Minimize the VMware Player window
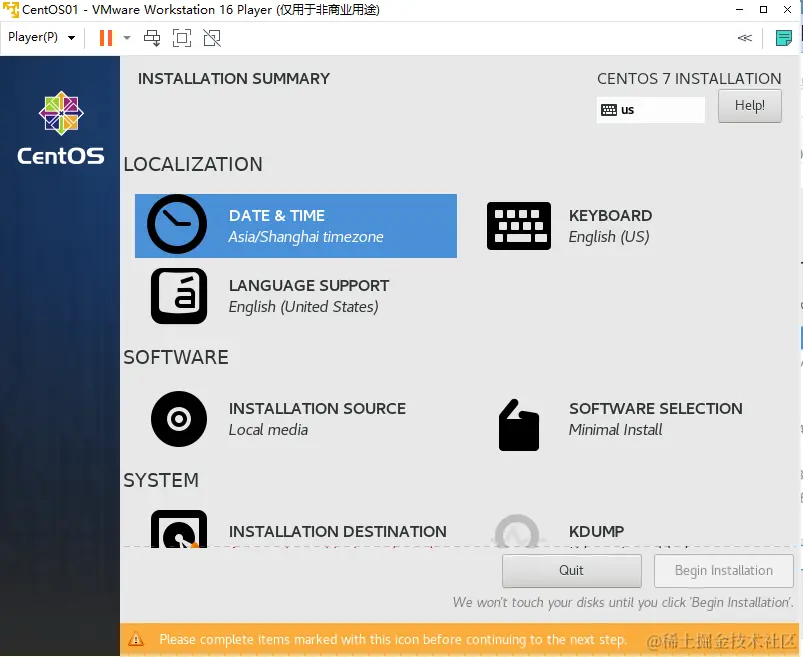 739,9
